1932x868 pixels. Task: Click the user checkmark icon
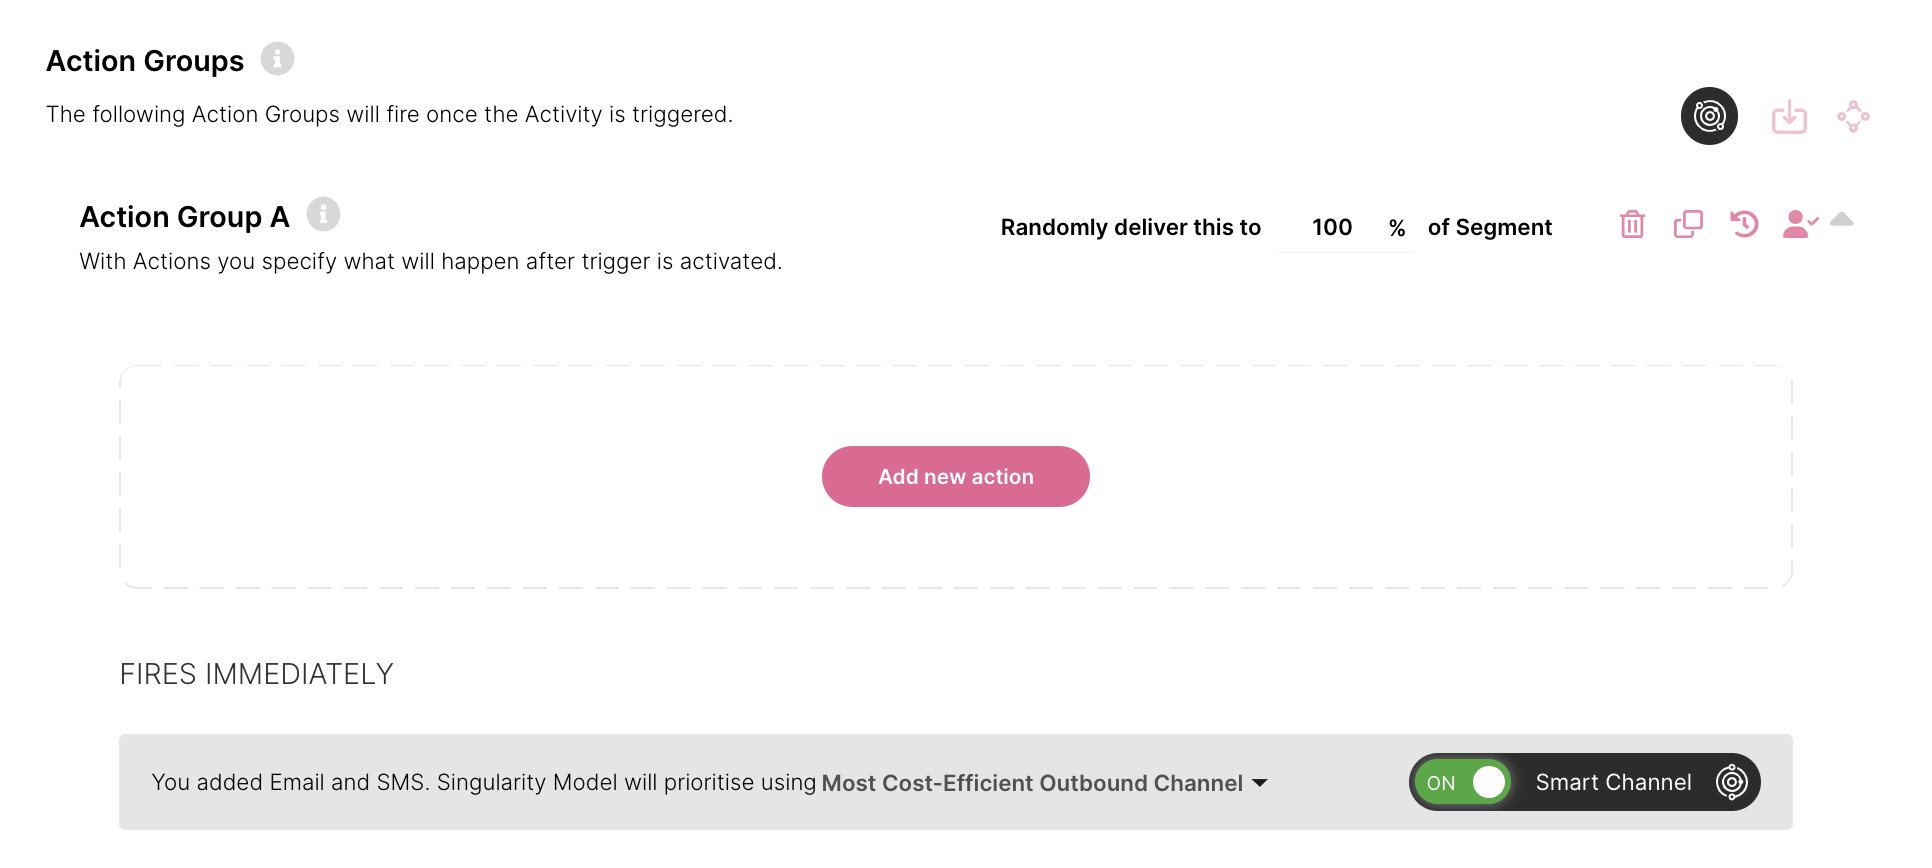tap(1800, 224)
